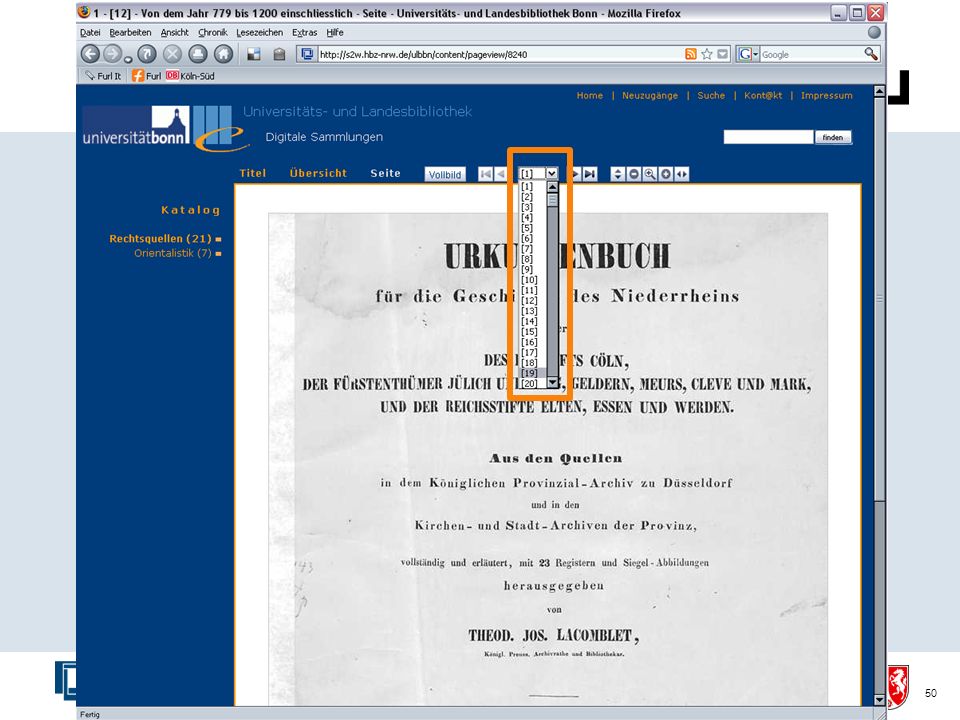
Task: Fit page height with vertical arrows icon
Action: click(x=618, y=174)
